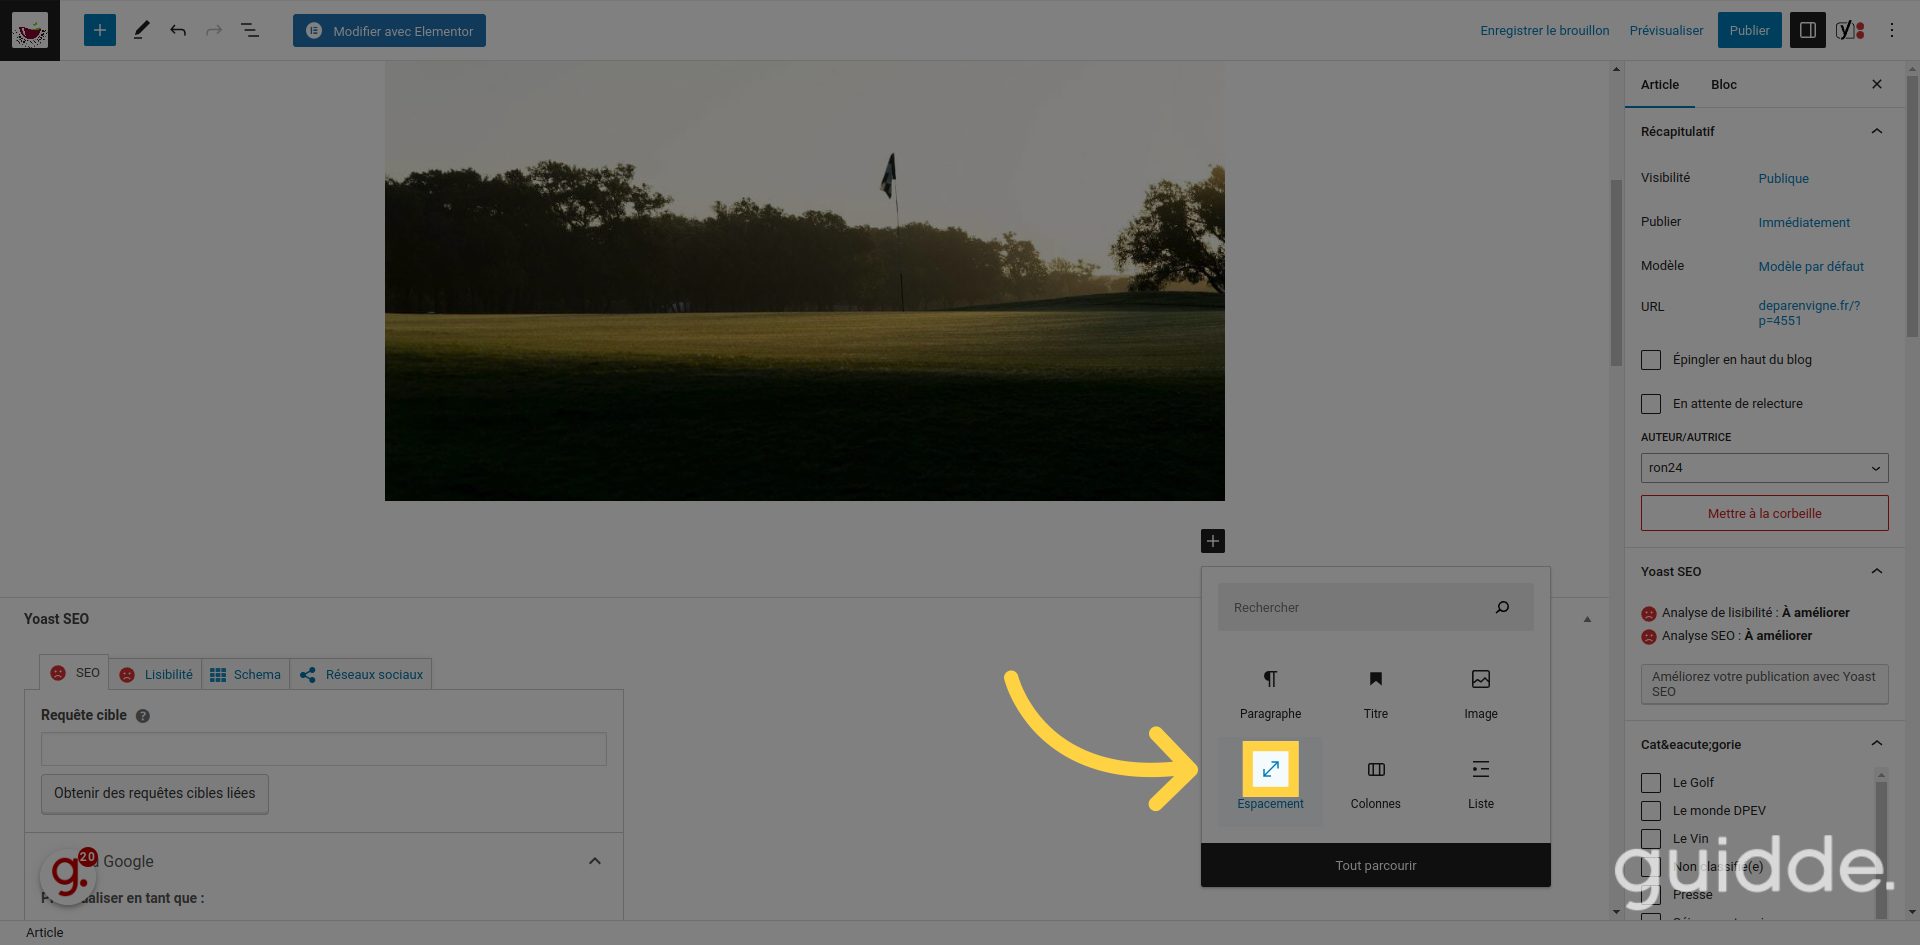
Task: Click the search magnifier in block inserter
Action: (x=1502, y=607)
